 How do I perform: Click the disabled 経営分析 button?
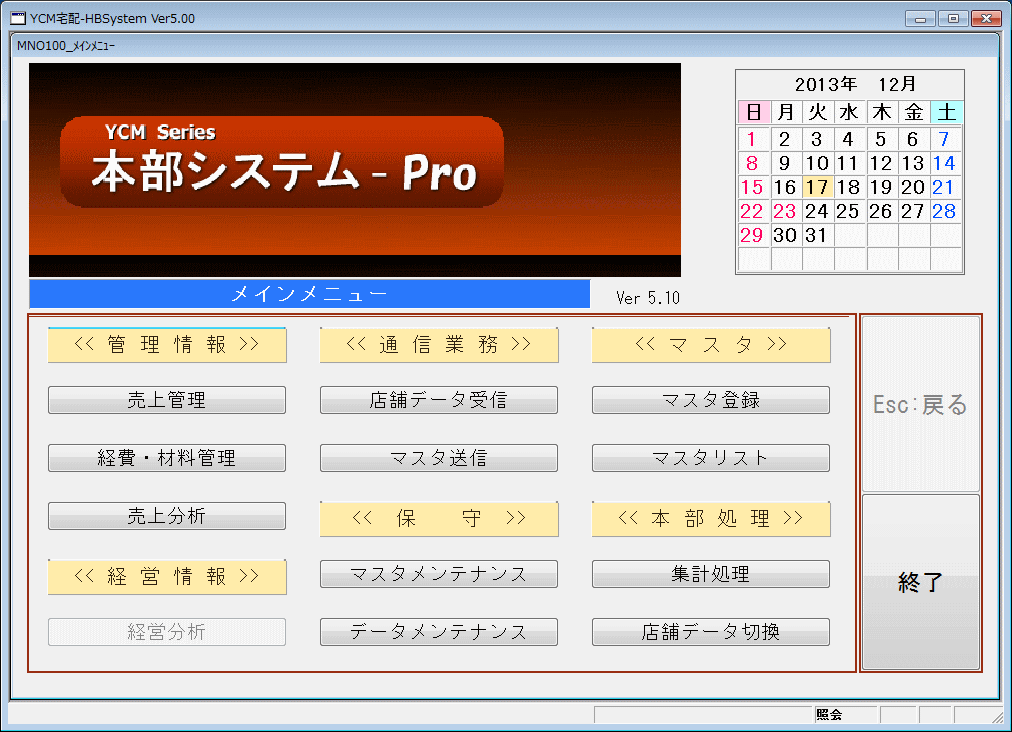(167, 632)
